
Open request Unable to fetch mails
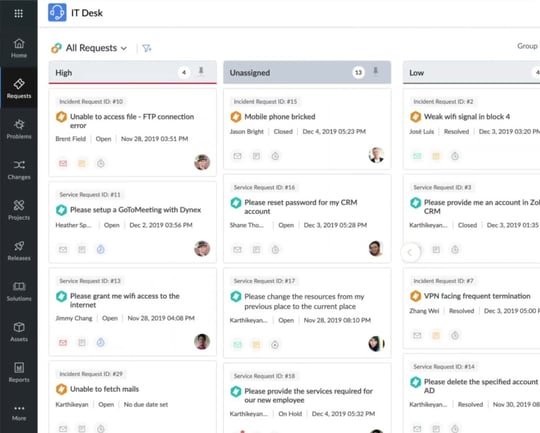pos(104,389)
